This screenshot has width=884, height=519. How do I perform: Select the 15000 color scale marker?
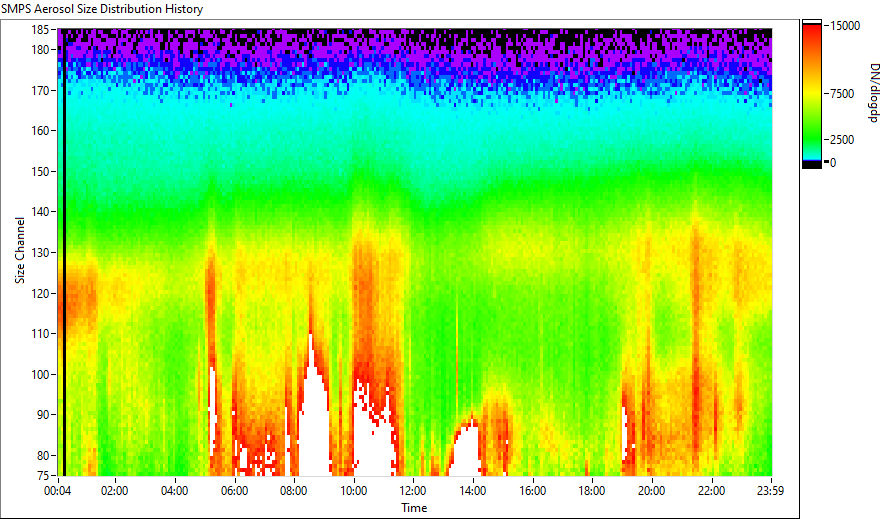pyautogui.click(x=845, y=26)
